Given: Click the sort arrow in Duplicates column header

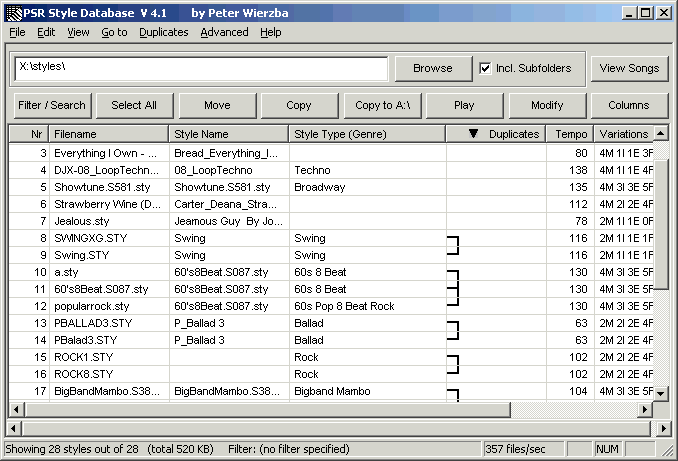Looking at the screenshot, I should tap(473, 134).
